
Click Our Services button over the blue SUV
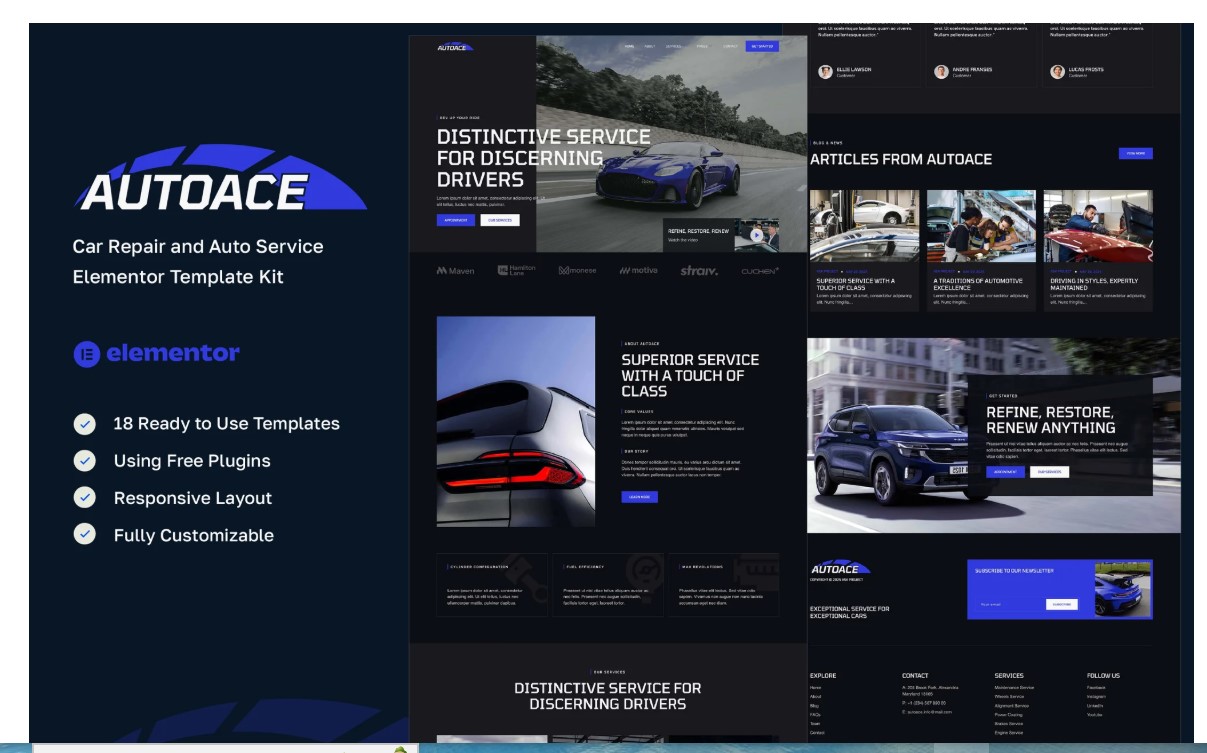click(1049, 472)
